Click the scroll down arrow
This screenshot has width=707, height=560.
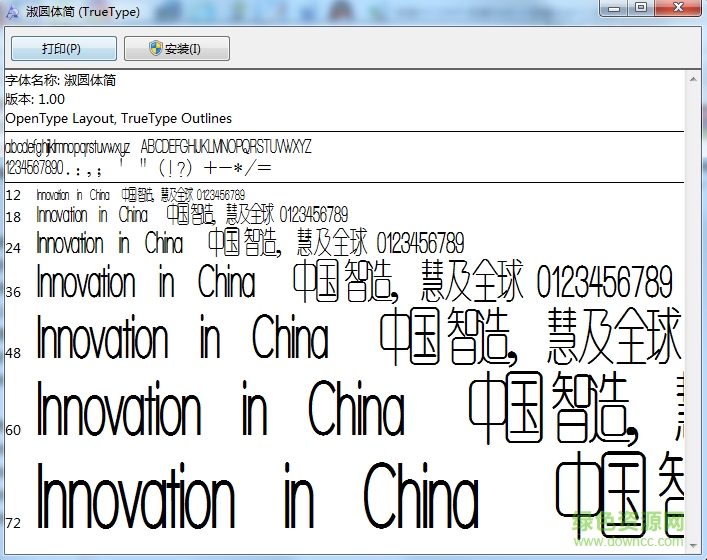(x=693, y=546)
